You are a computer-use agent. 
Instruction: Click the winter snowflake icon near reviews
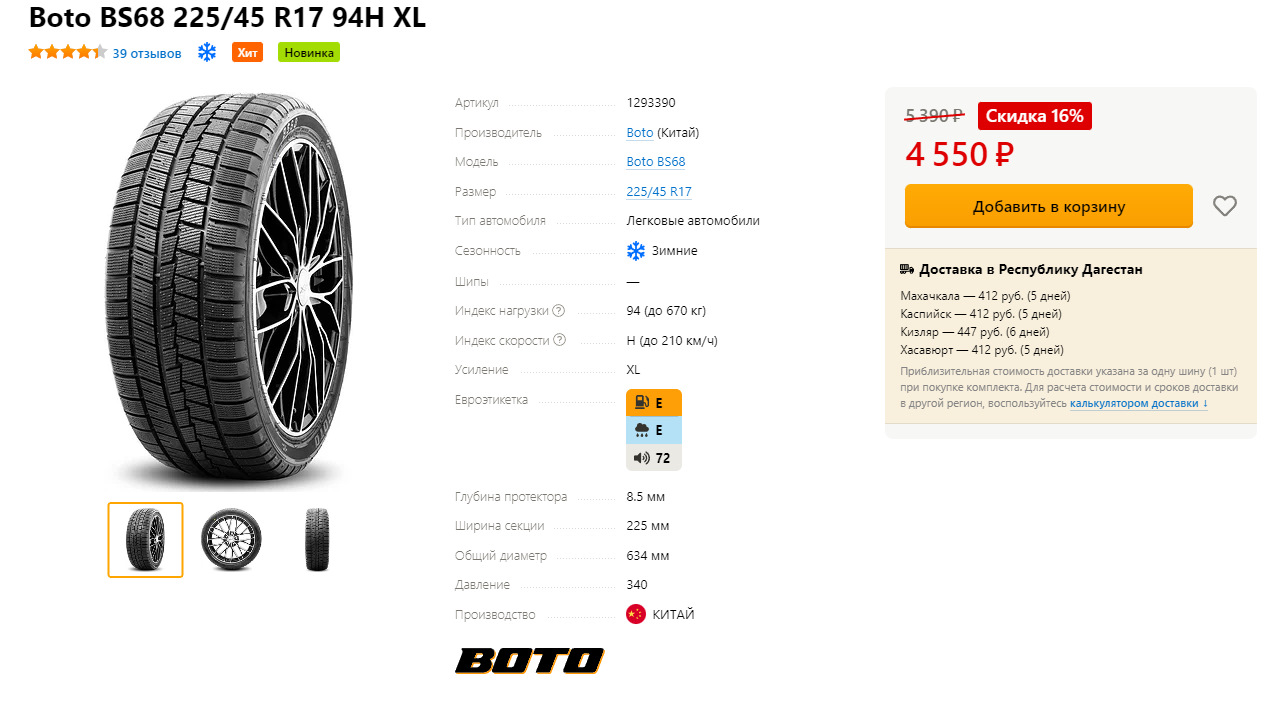click(x=207, y=52)
